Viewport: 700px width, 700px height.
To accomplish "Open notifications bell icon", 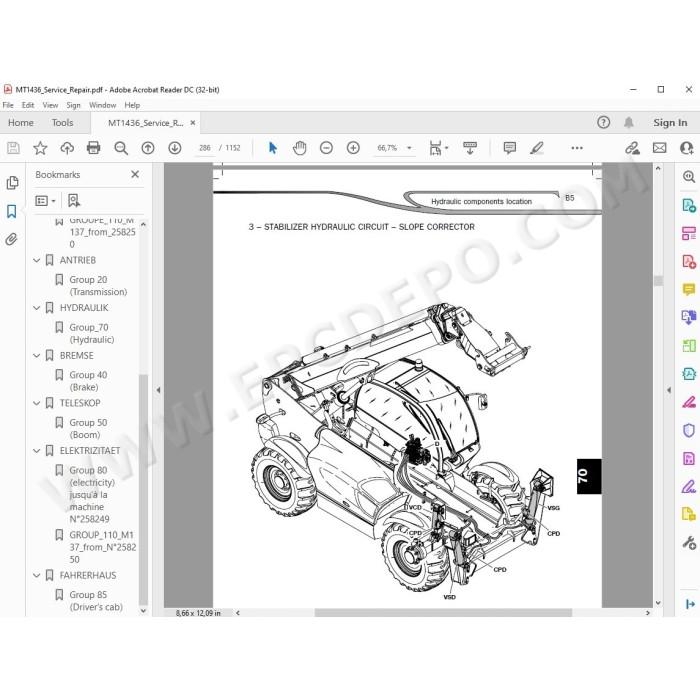I will 629,122.
